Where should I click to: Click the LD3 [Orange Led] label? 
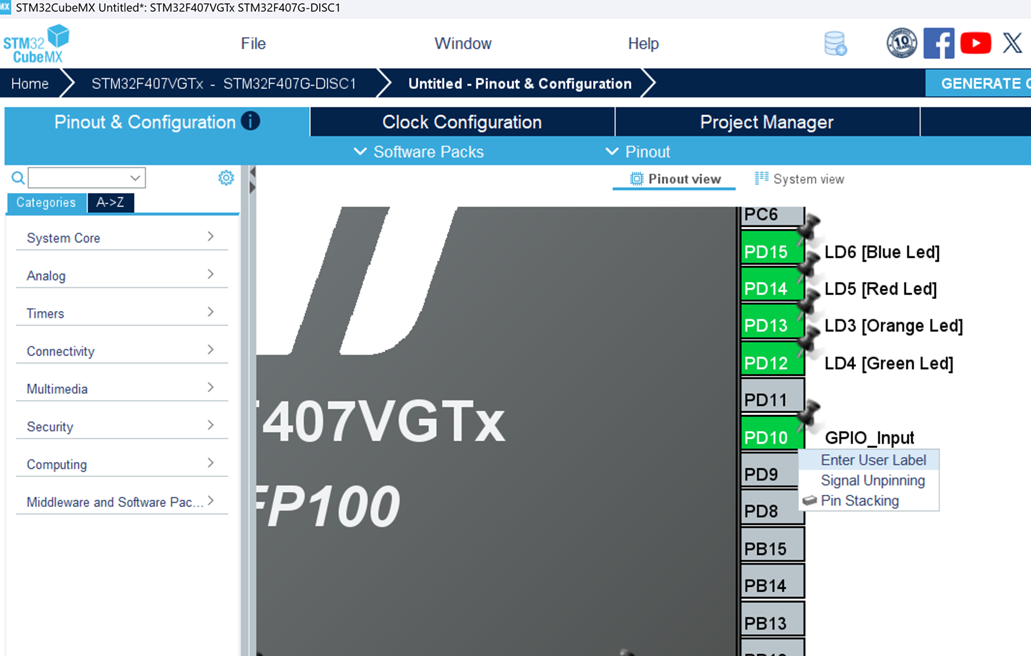click(x=894, y=325)
